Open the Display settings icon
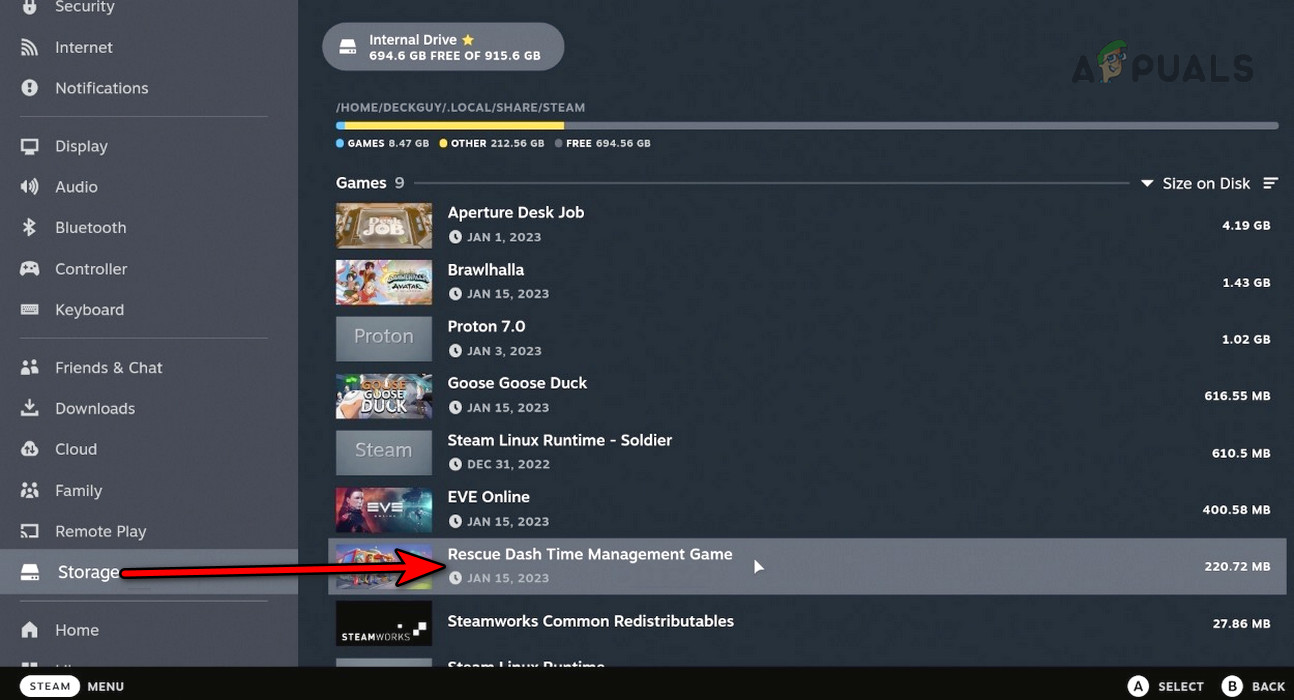Screen dimensions: 1294x700 click(28, 146)
